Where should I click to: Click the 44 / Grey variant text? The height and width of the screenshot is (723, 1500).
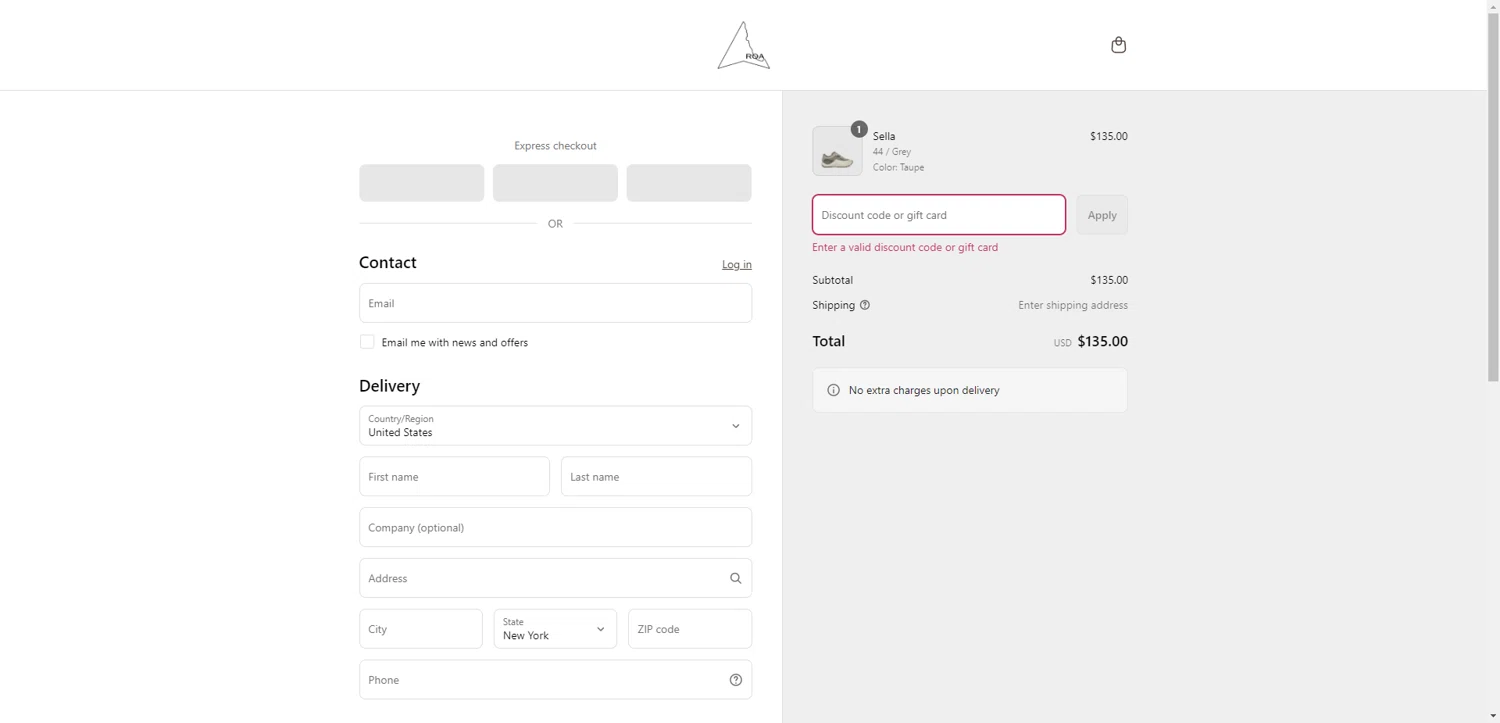(x=892, y=152)
